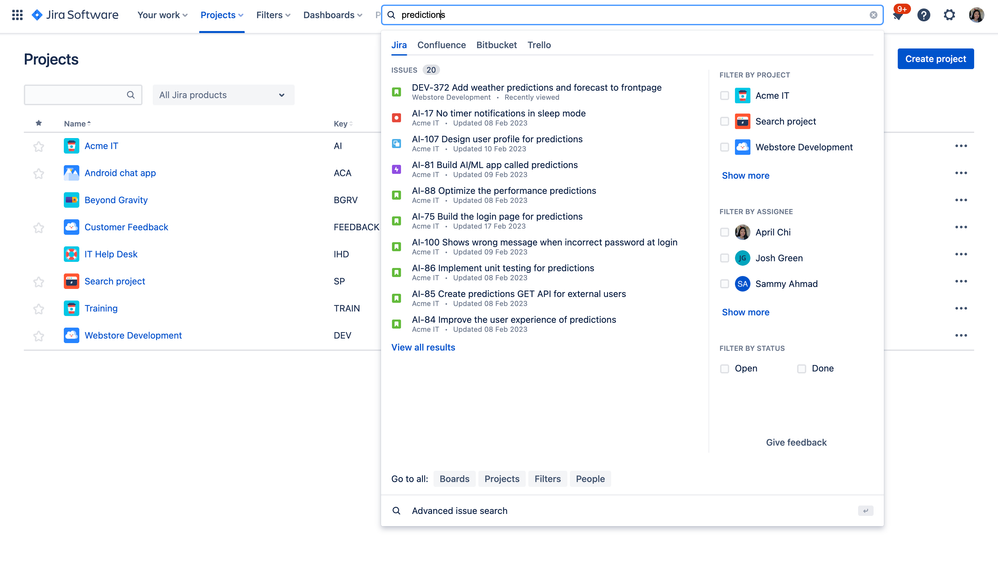Select the Bitbucket search tab

(496, 45)
